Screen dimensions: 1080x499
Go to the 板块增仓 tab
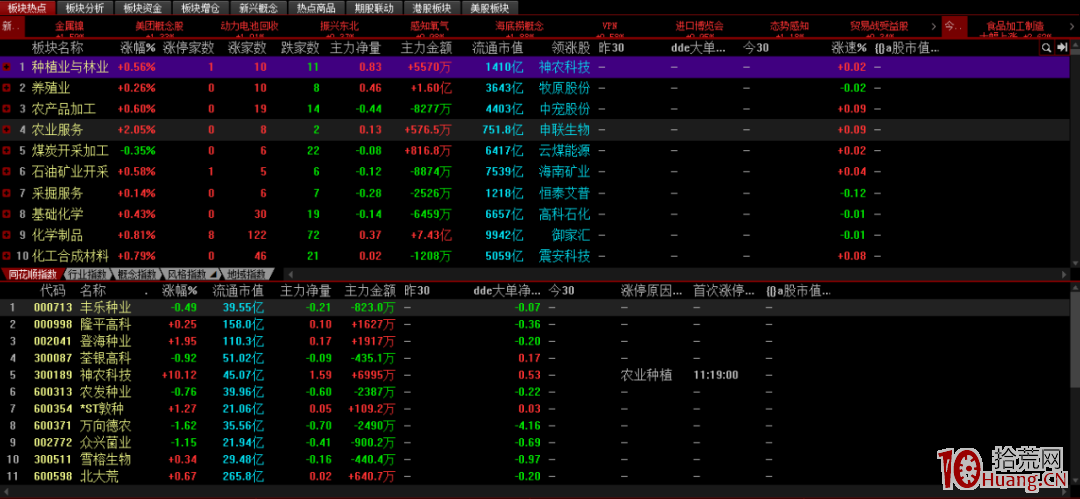pos(201,8)
